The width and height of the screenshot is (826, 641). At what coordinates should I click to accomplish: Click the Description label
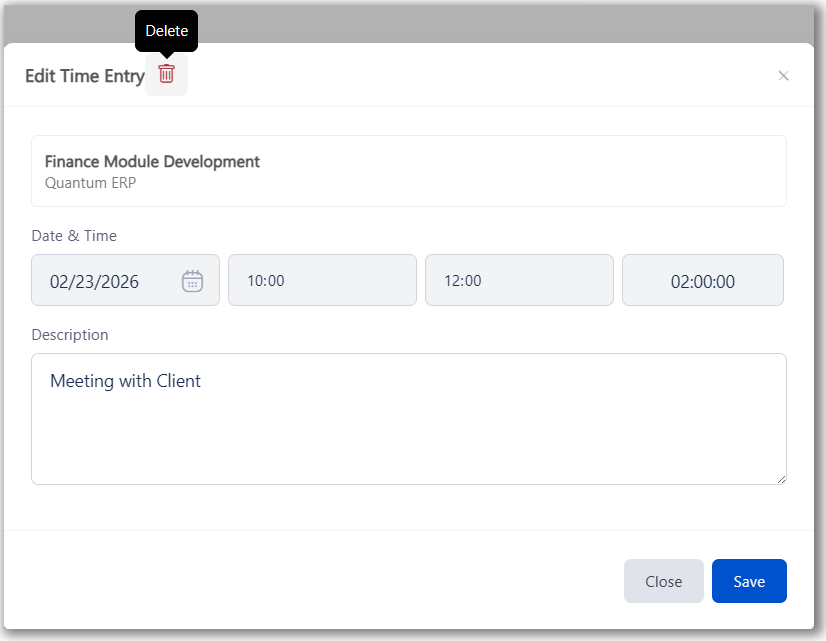70,334
